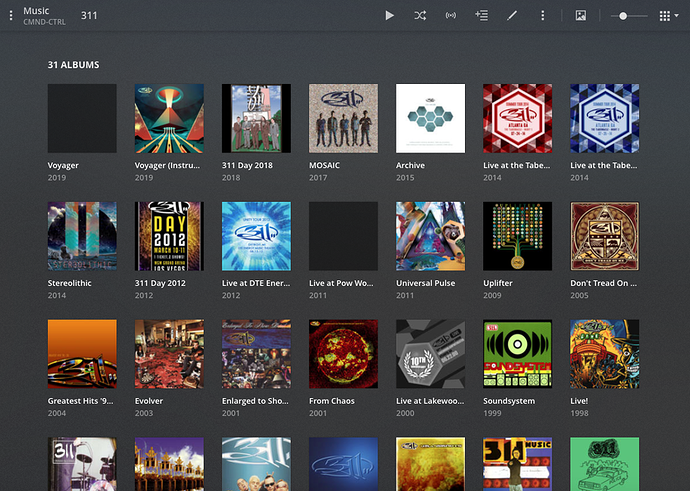690x491 pixels.
Task: Open the Uplifter album cover
Action: pos(518,236)
